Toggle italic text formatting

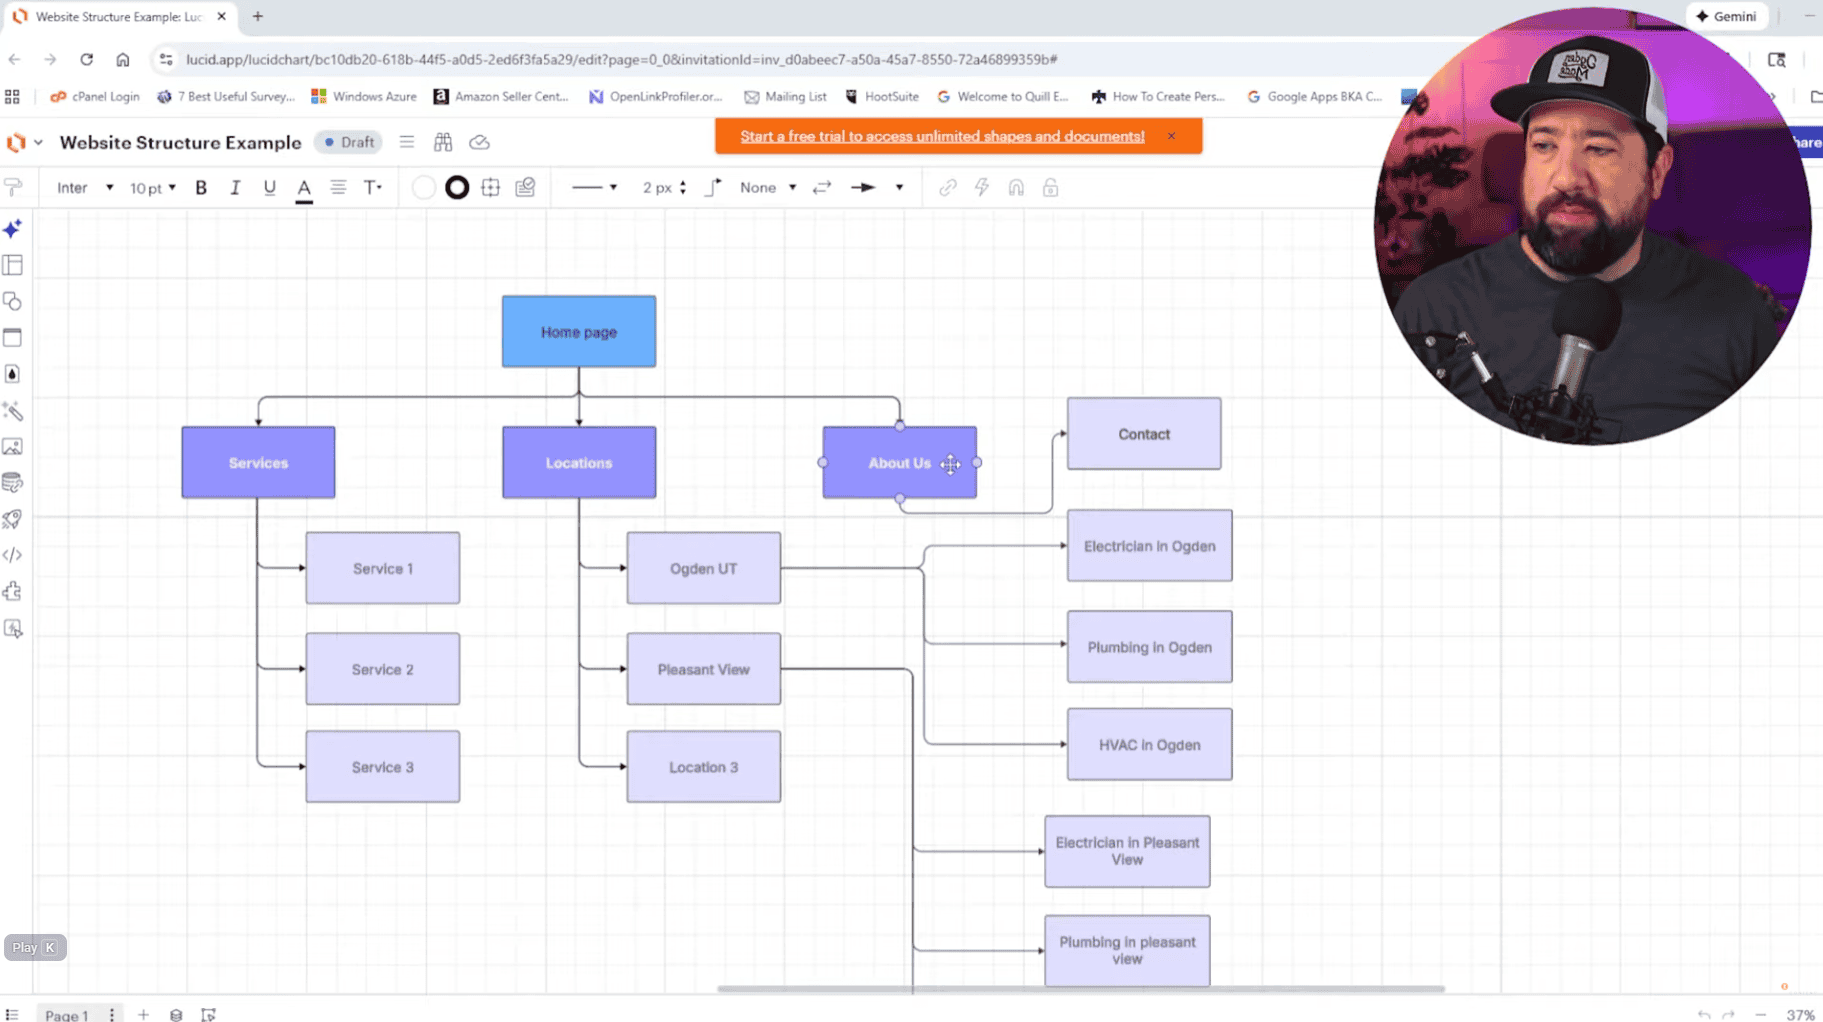coord(235,188)
